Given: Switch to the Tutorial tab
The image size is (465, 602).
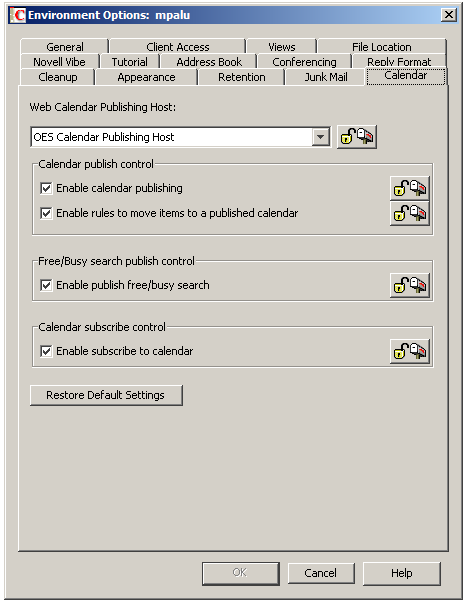Looking at the screenshot, I should [x=129, y=62].
